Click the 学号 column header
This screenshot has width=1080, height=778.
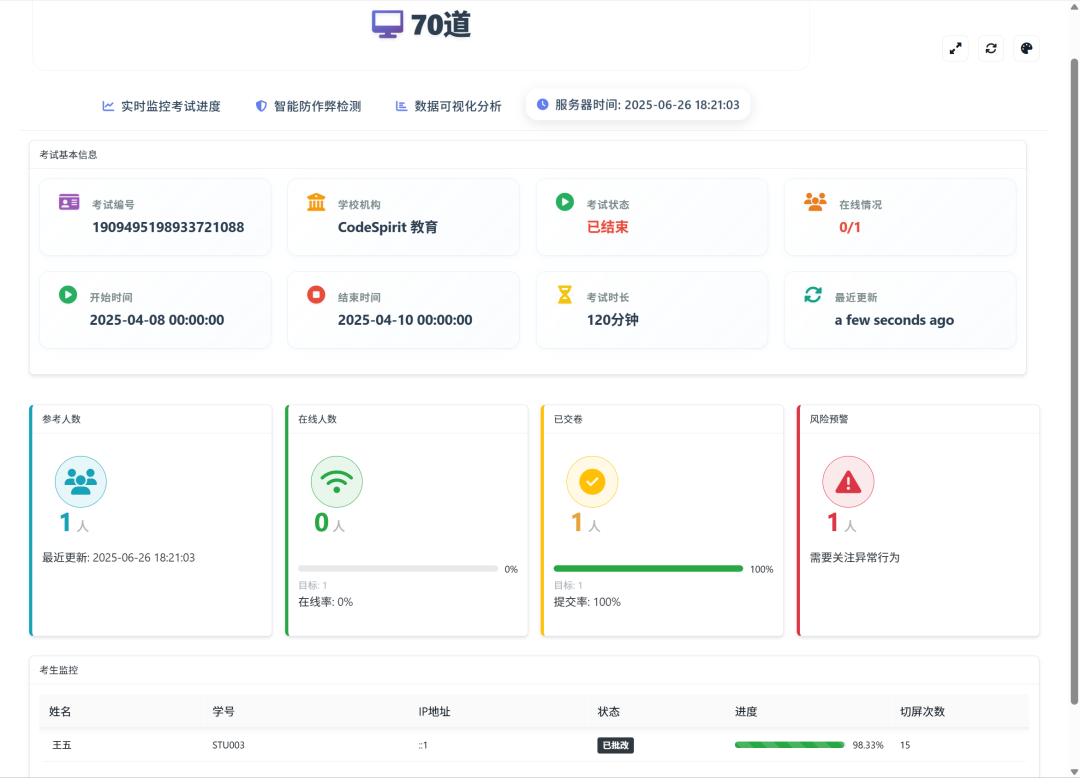click(x=223, y=711)
